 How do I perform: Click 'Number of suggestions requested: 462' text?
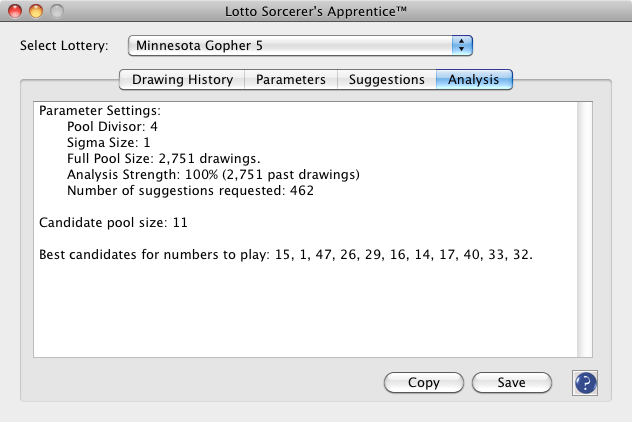point(190,191)
